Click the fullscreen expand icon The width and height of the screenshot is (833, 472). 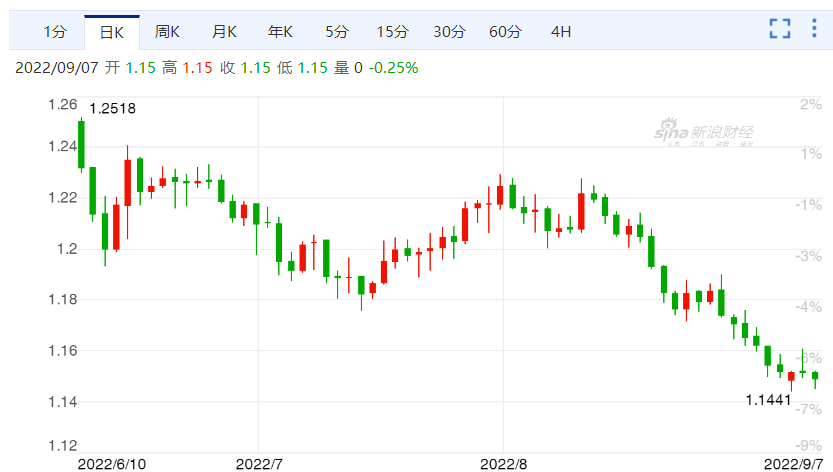[x=780, y=29]
